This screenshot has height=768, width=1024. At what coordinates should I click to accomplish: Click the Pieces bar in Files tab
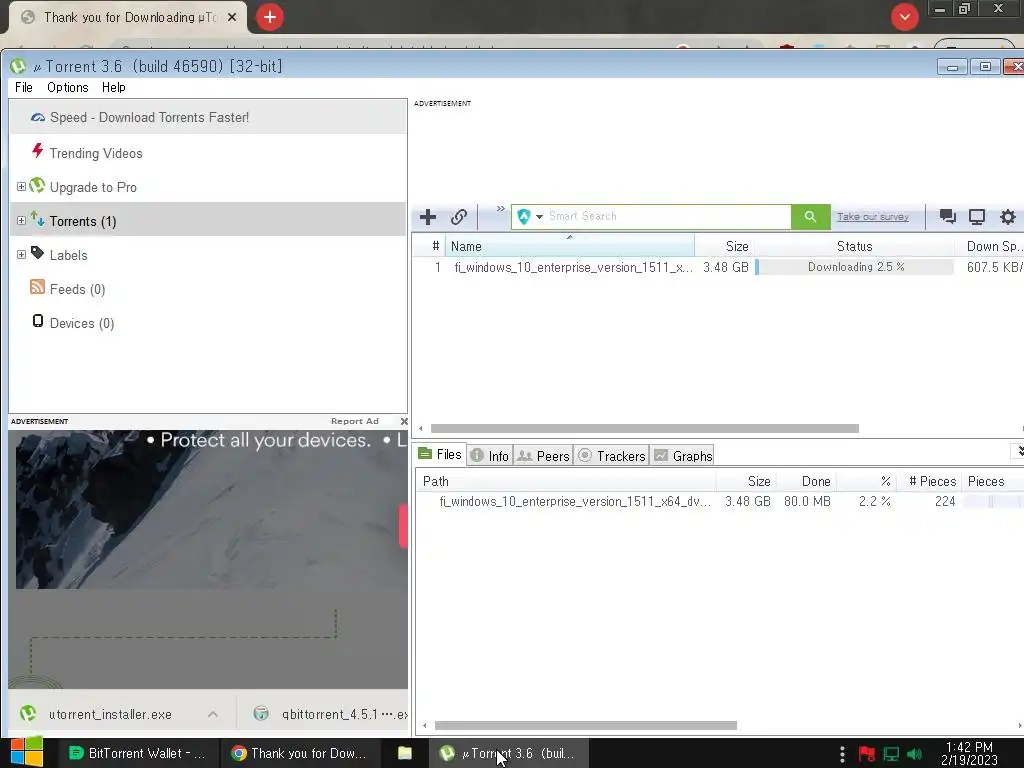tap(992, 502)
